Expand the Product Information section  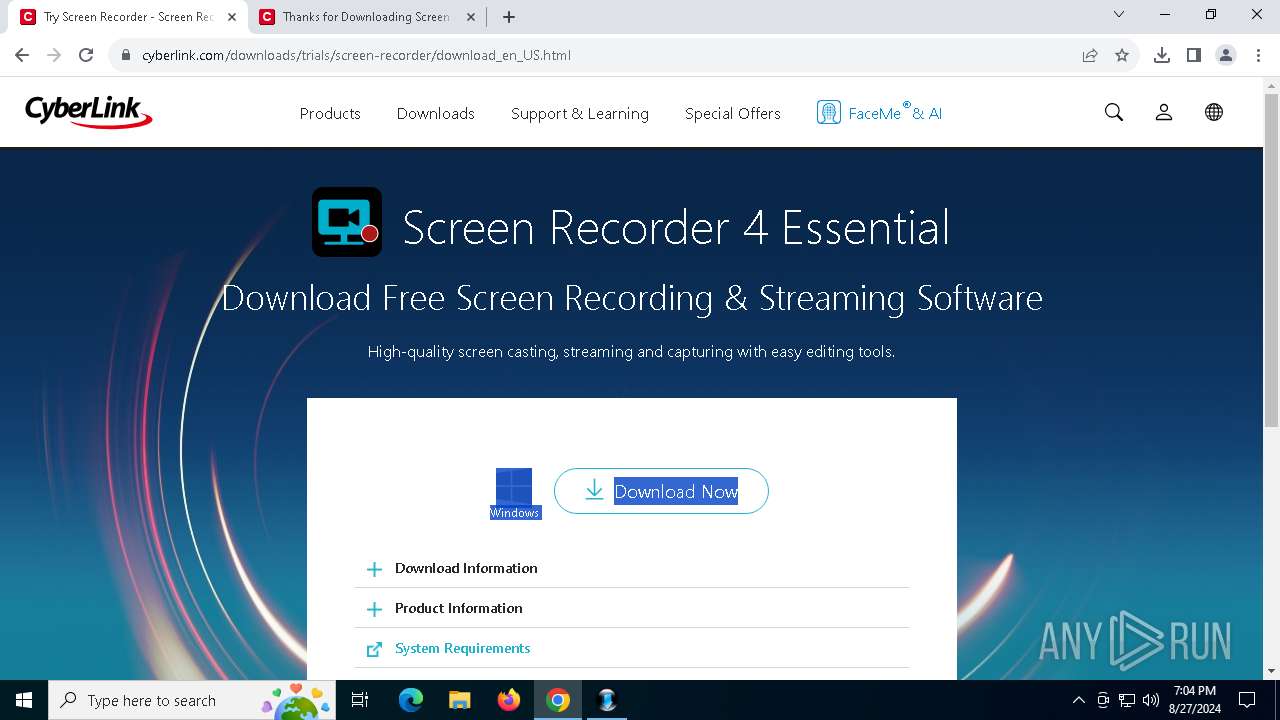[x=632, y=608]
